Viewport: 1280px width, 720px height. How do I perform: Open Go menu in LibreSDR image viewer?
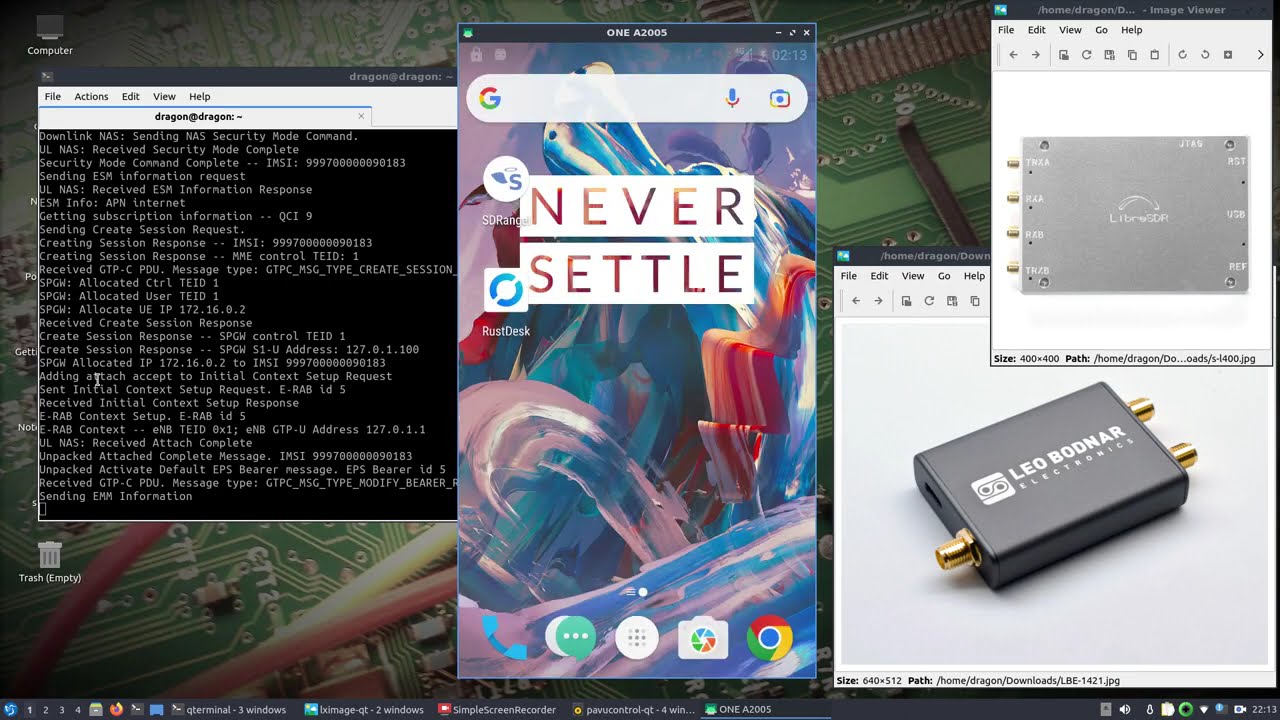[x=1101, y=30]
